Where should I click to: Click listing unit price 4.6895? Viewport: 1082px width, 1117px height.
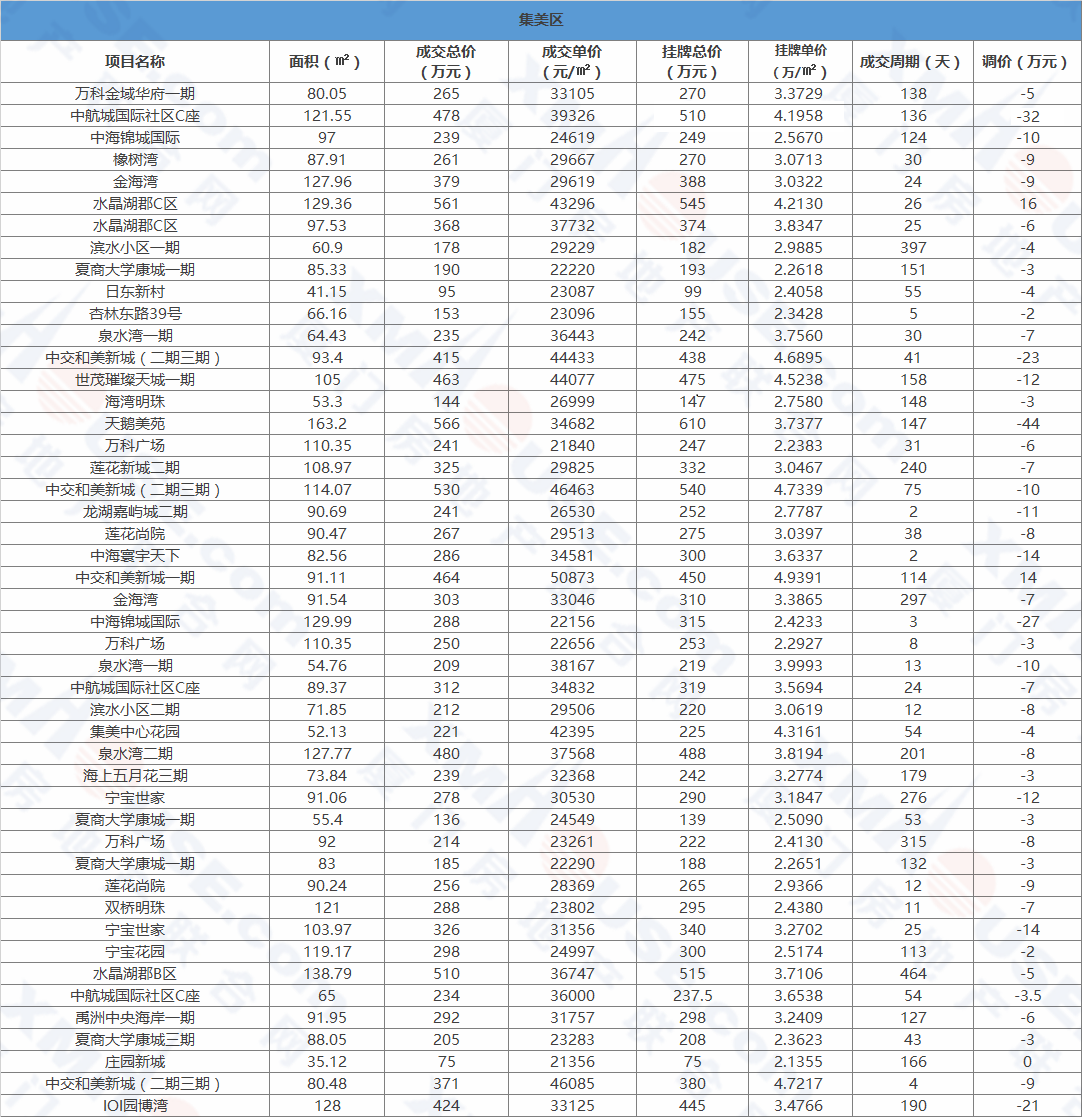(799, 358)
